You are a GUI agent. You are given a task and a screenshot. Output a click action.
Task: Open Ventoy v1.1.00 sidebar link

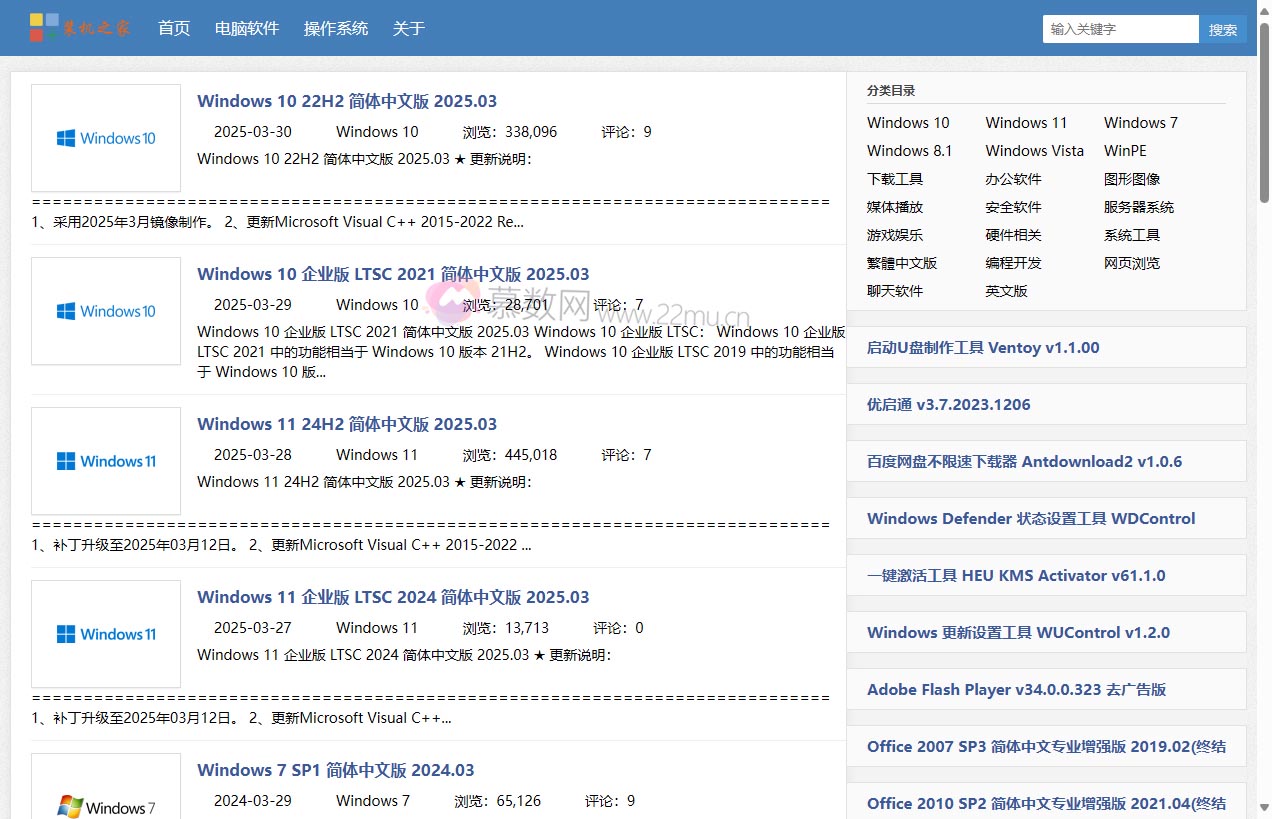pyautogui.click(x=983, y=348)
